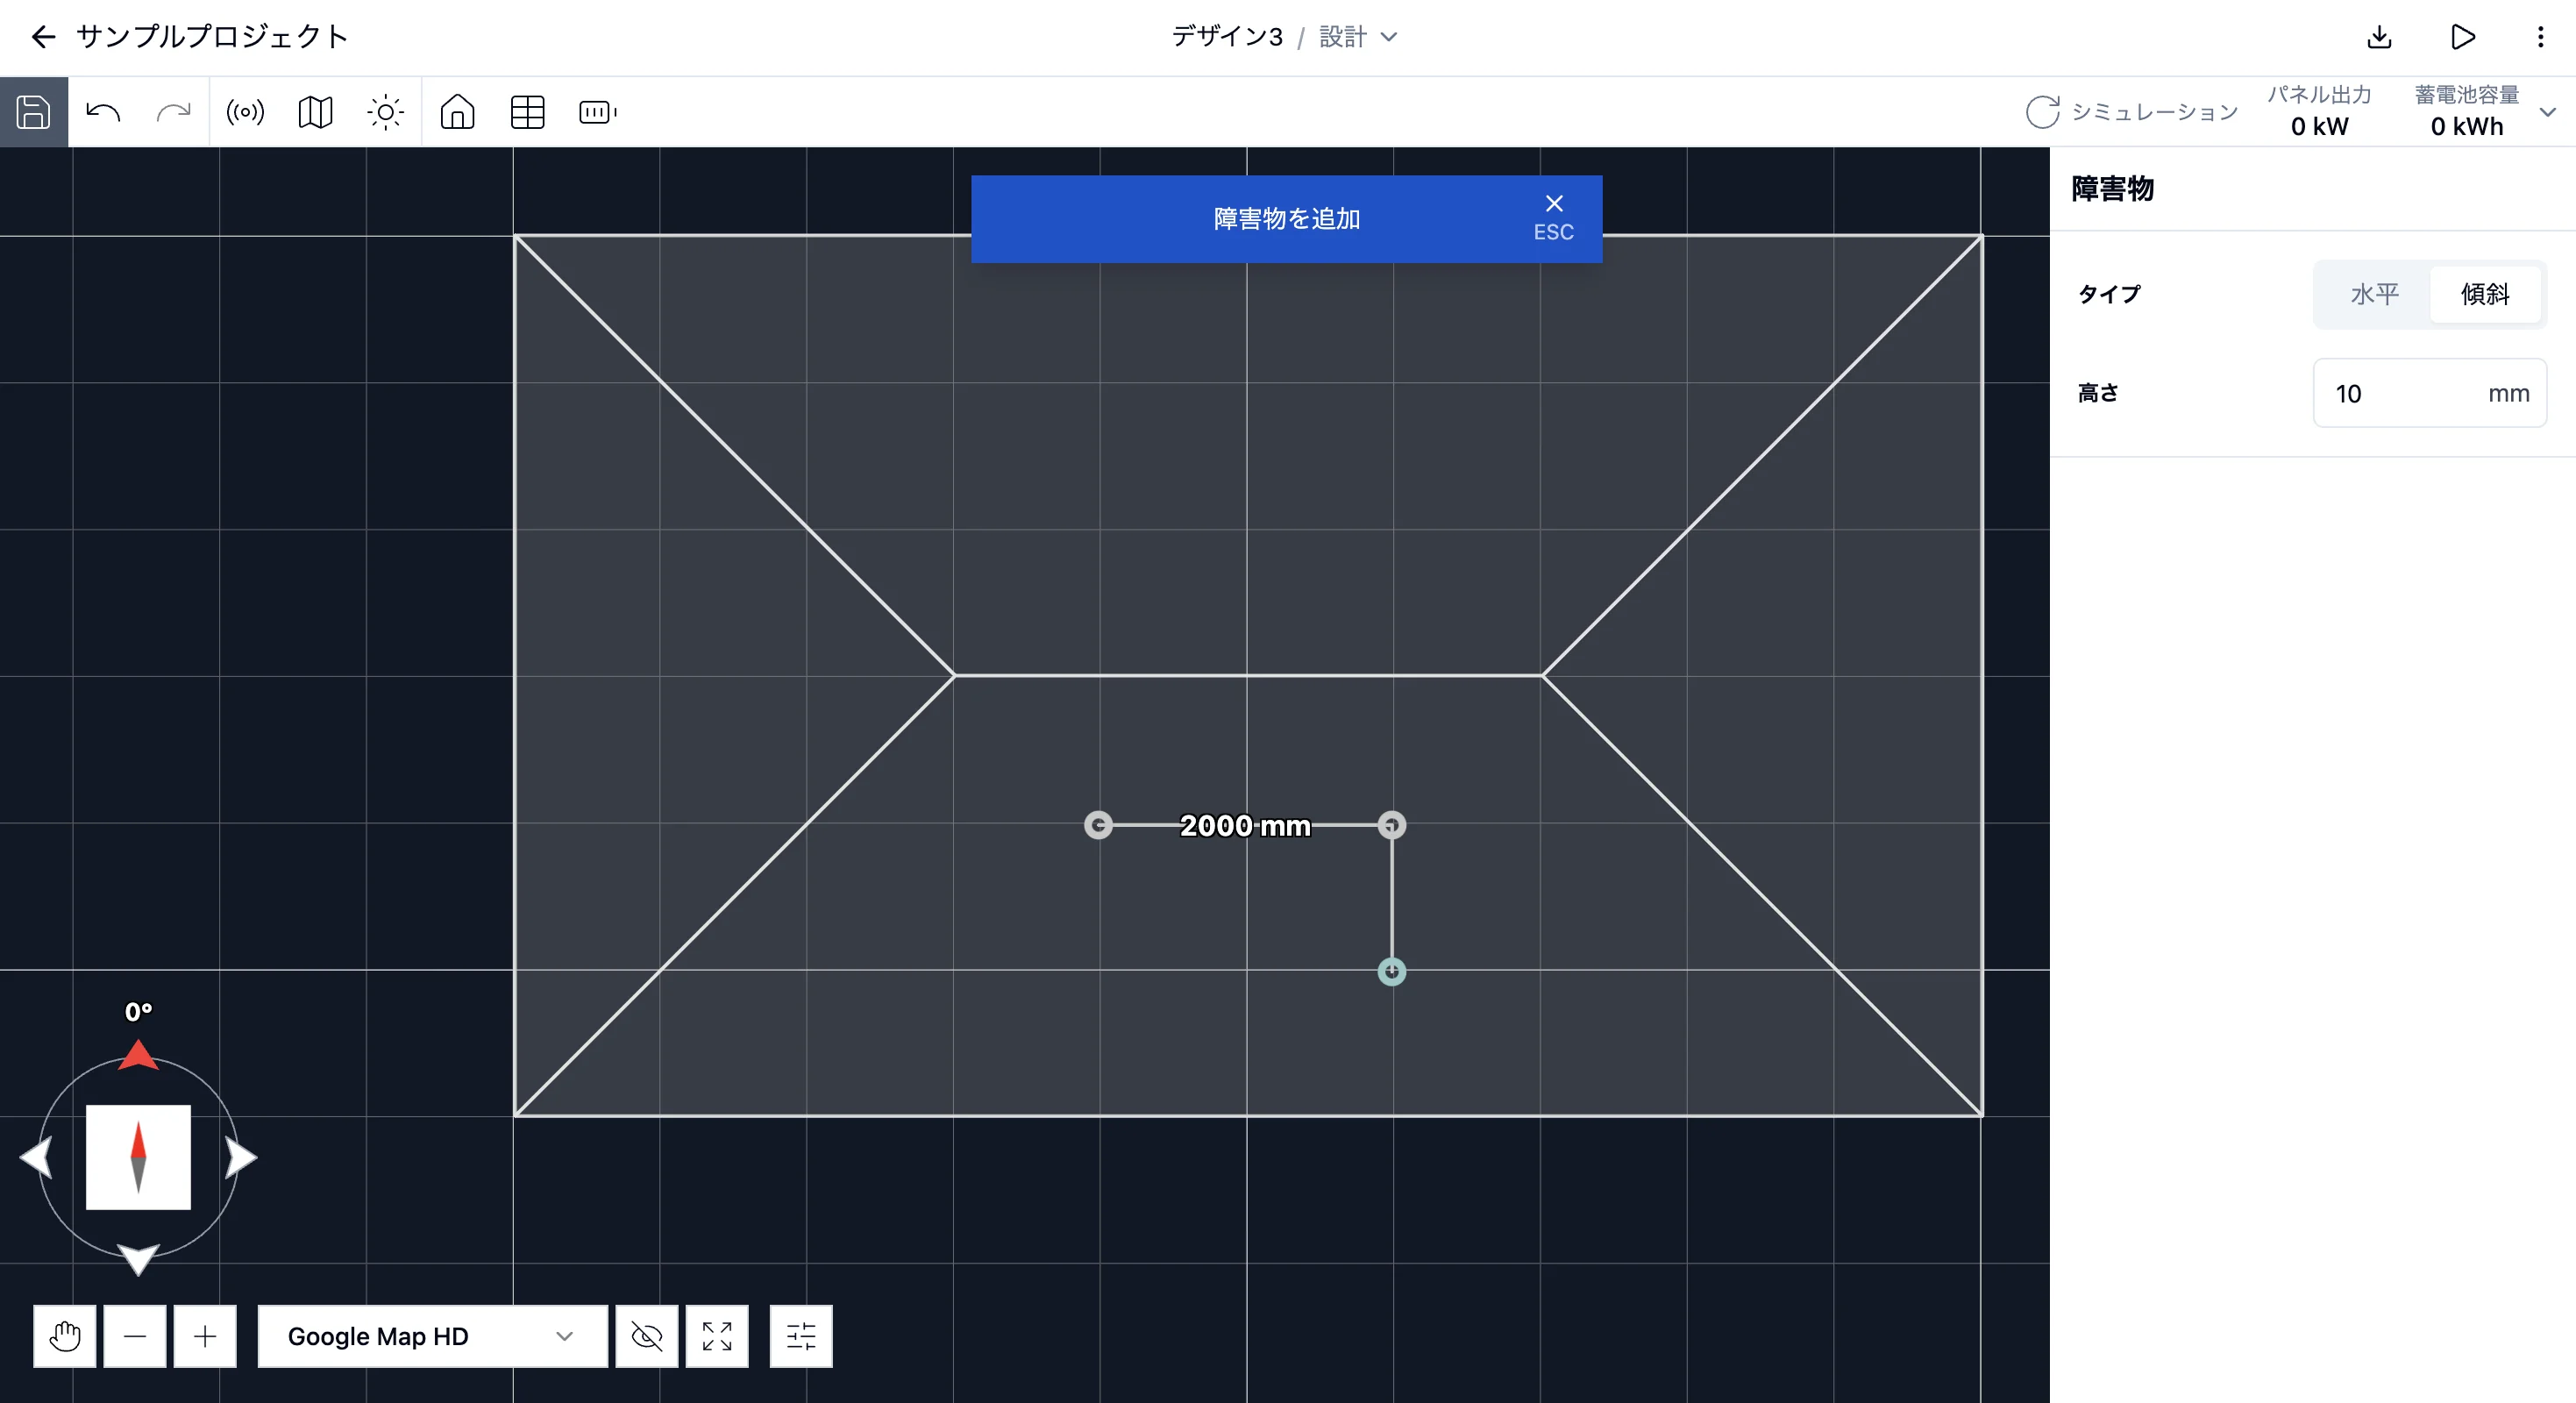Rotate view left with compass arrow
2576x1403 pixels.
(x=36, y=1157)
